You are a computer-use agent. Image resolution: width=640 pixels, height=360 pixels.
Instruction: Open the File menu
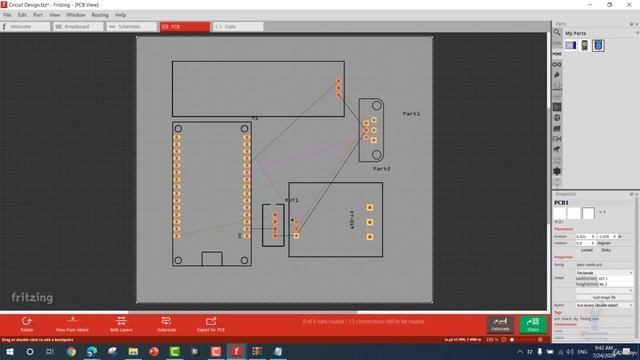click(7, 15)
